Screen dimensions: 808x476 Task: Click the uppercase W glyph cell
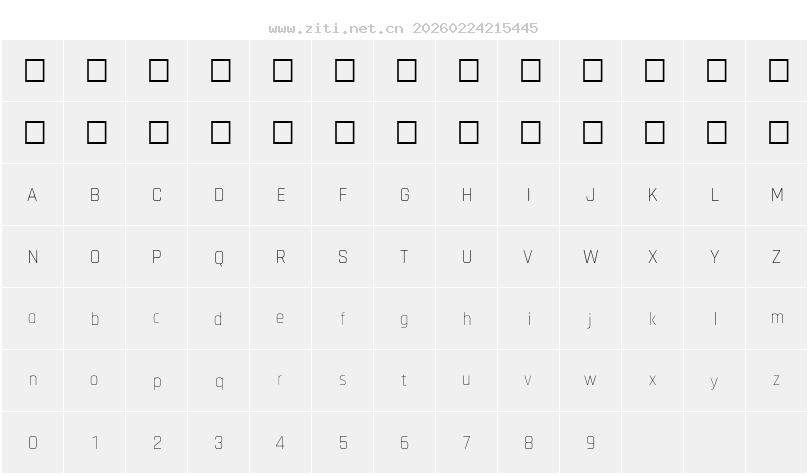590,257
